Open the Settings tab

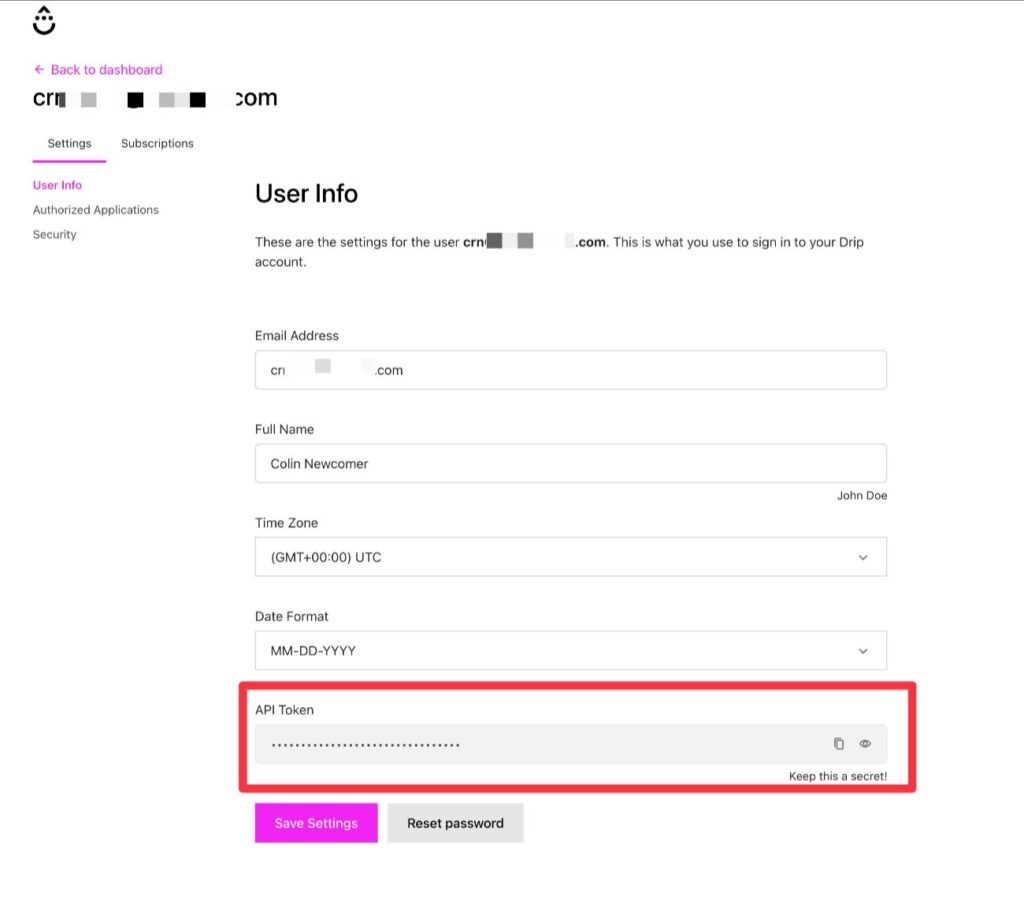(69, 143)
